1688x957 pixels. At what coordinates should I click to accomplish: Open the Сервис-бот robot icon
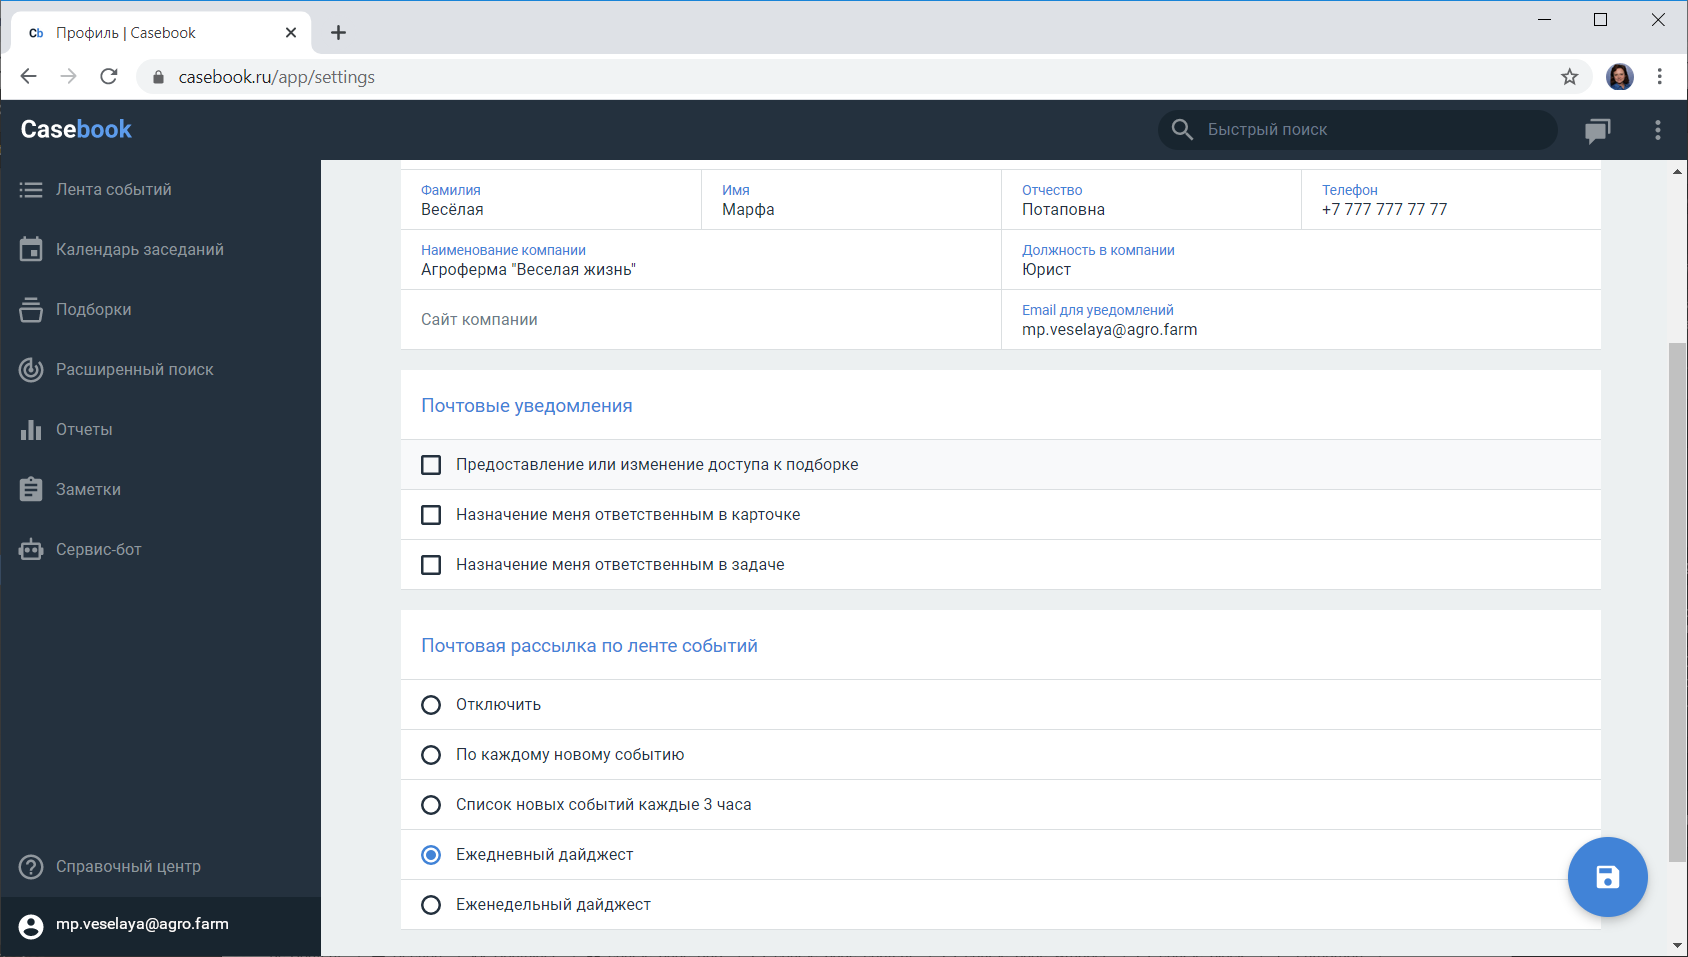pyautogui.click(x=31, y=549)
